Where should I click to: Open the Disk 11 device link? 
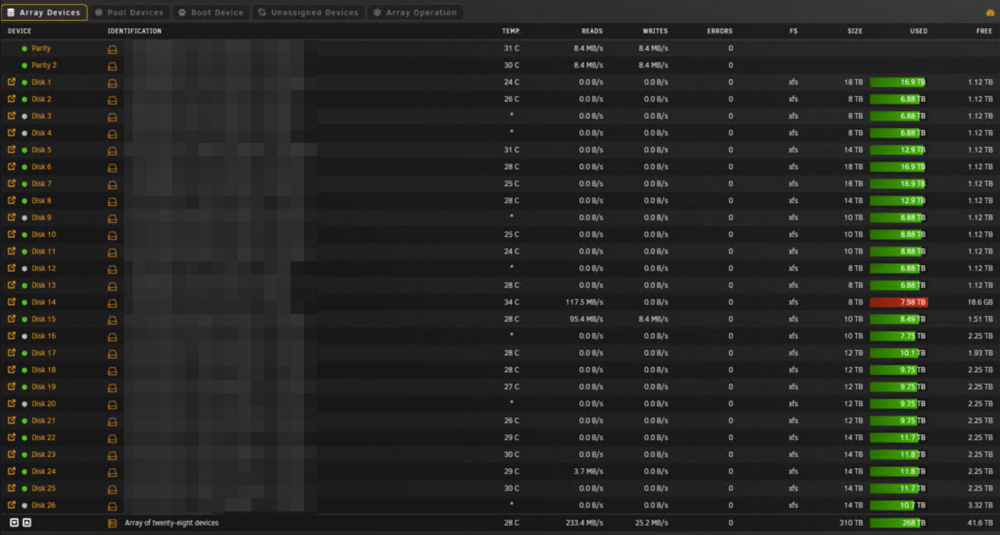click(x=43, y=251)
